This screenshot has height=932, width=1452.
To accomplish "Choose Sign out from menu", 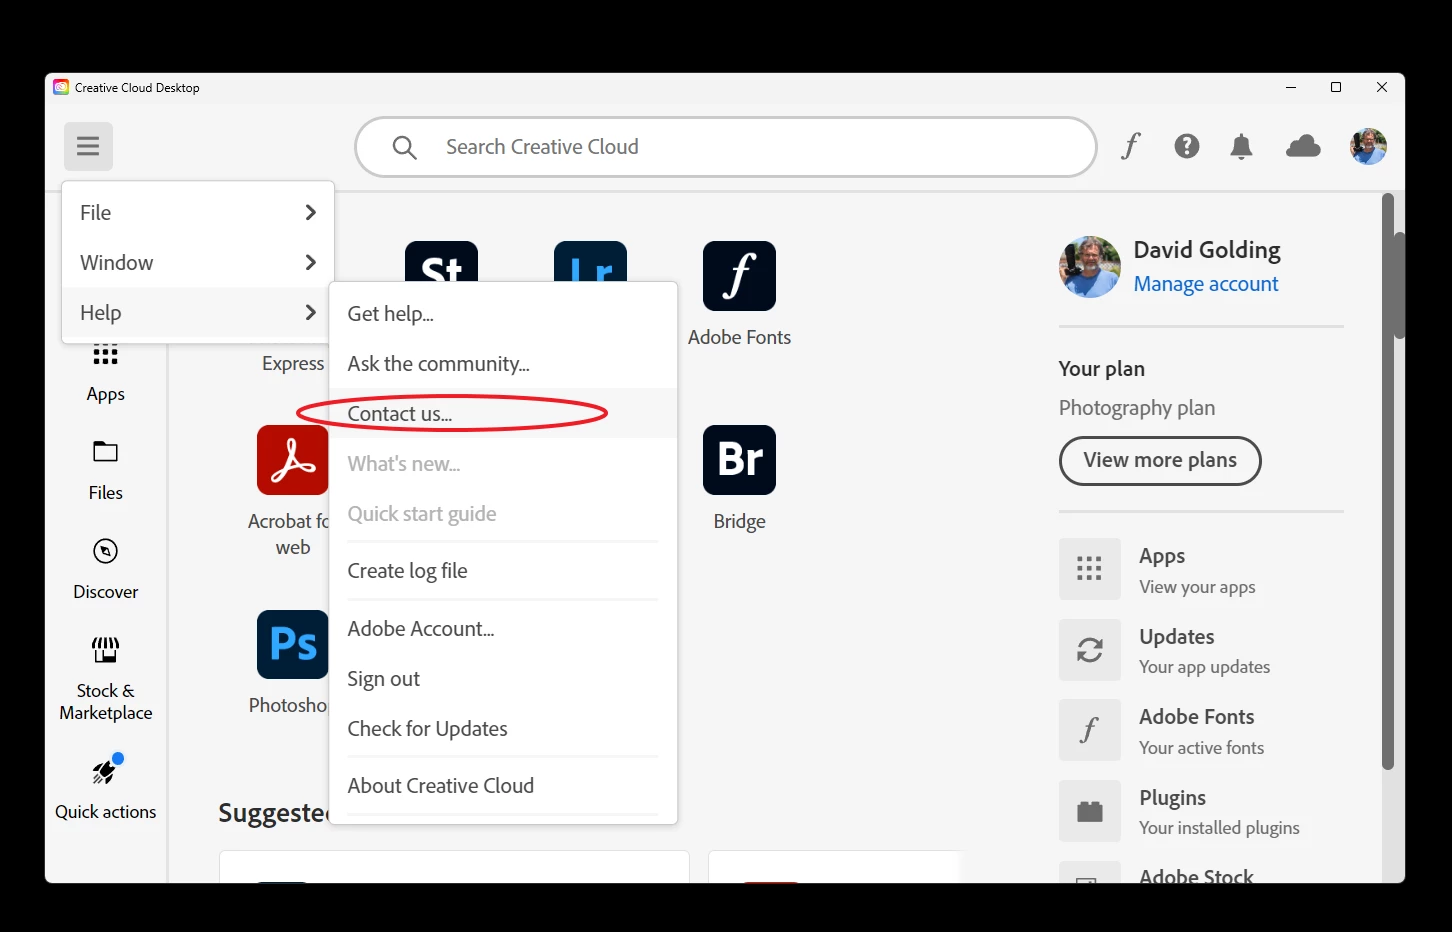I will (x=503, y=679).
